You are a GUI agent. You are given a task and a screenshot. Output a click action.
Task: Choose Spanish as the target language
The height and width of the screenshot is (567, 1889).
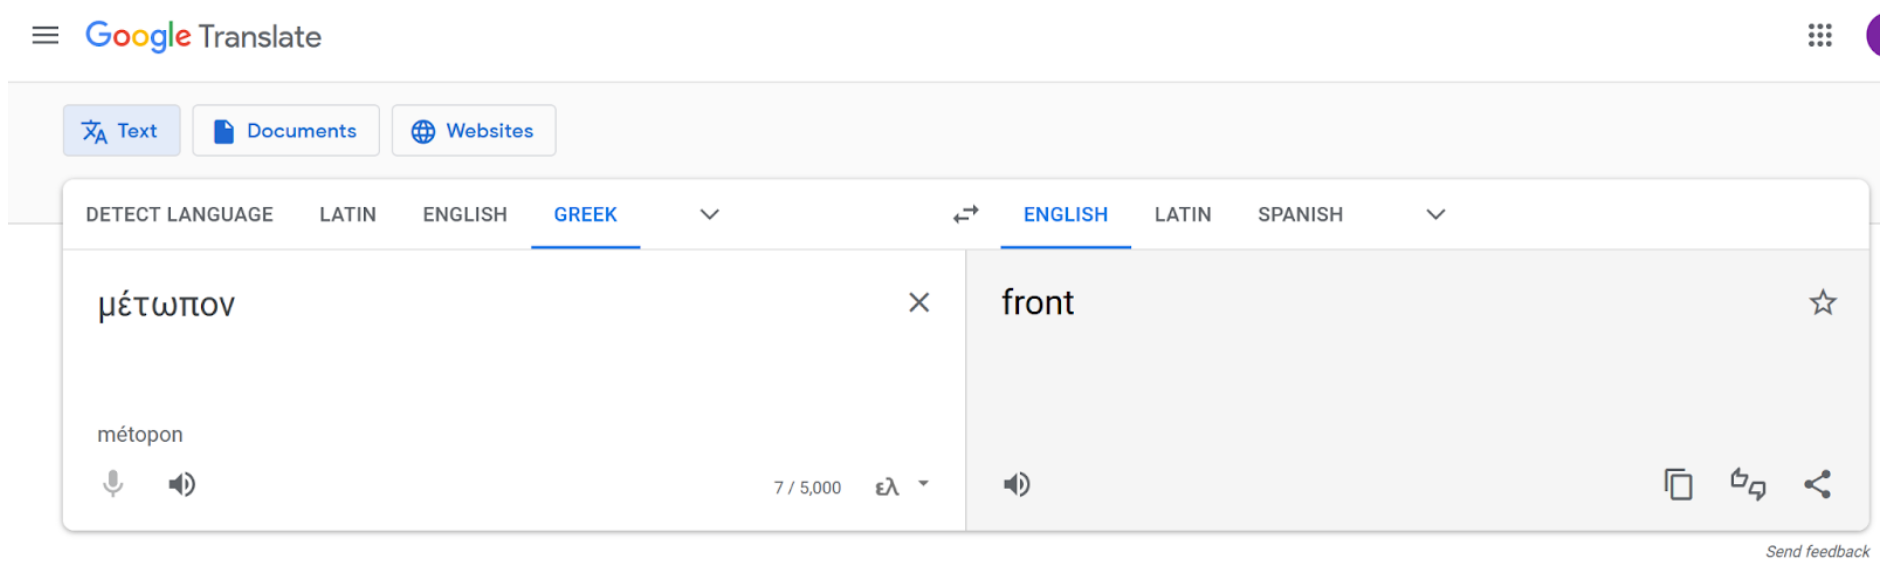[x=1299, y=214]
